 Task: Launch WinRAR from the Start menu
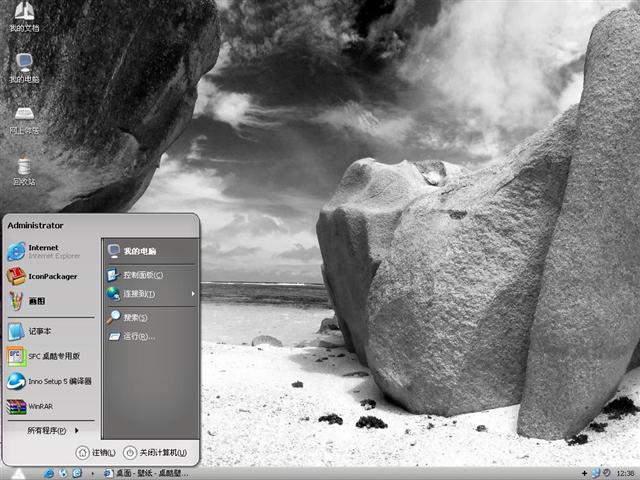38,406
